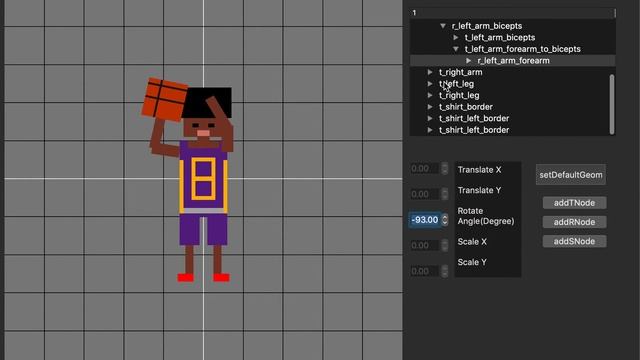Click the Translate X label
This screenshot has height=360, width=640.
point(479,170)
